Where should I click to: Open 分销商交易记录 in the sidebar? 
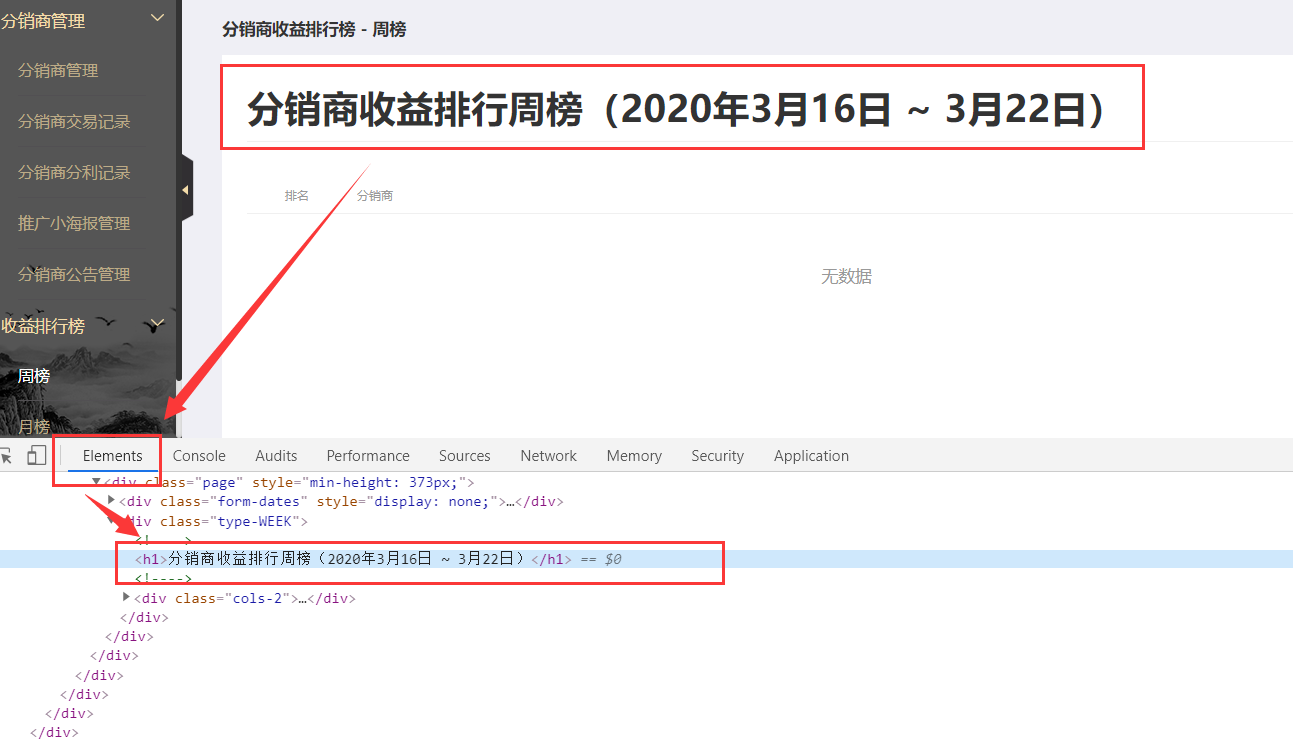point(74,122)
